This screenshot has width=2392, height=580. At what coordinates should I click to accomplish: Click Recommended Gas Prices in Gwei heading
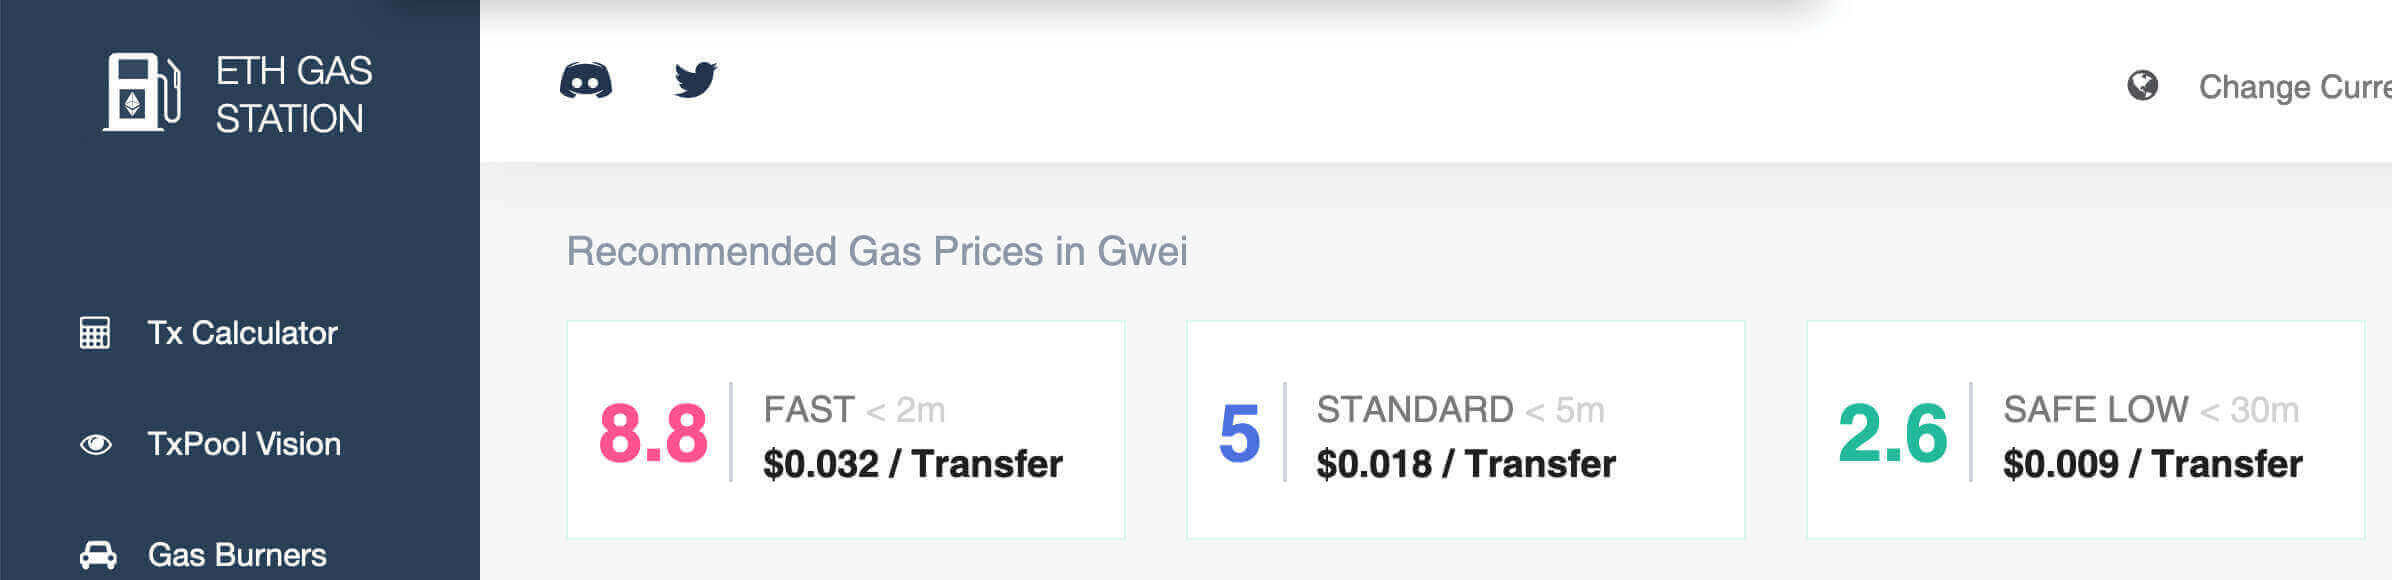[x=877, y=251]
